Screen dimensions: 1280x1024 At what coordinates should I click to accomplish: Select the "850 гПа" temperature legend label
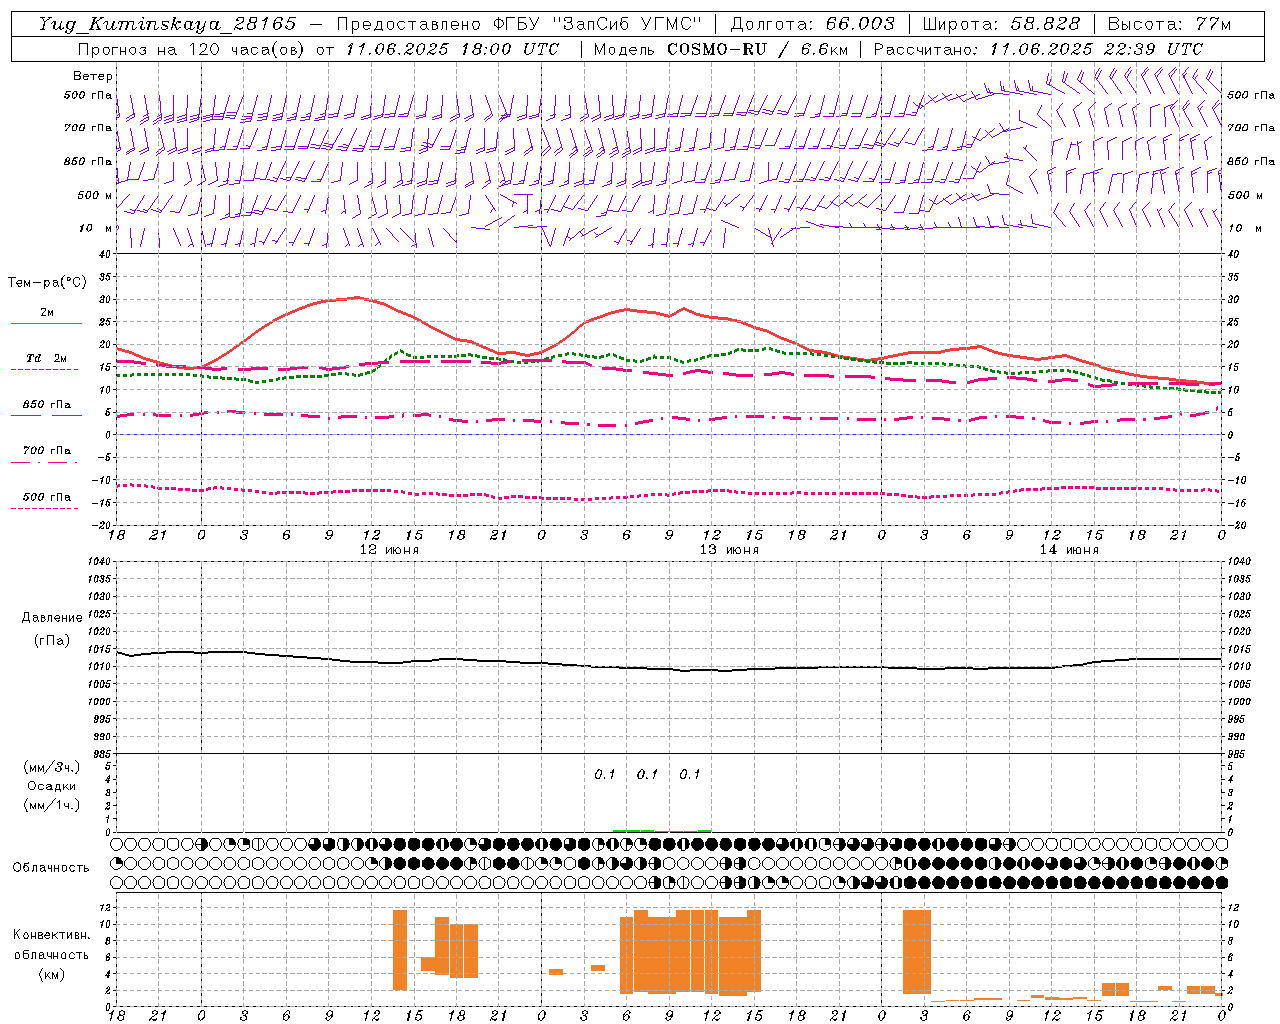47,405
